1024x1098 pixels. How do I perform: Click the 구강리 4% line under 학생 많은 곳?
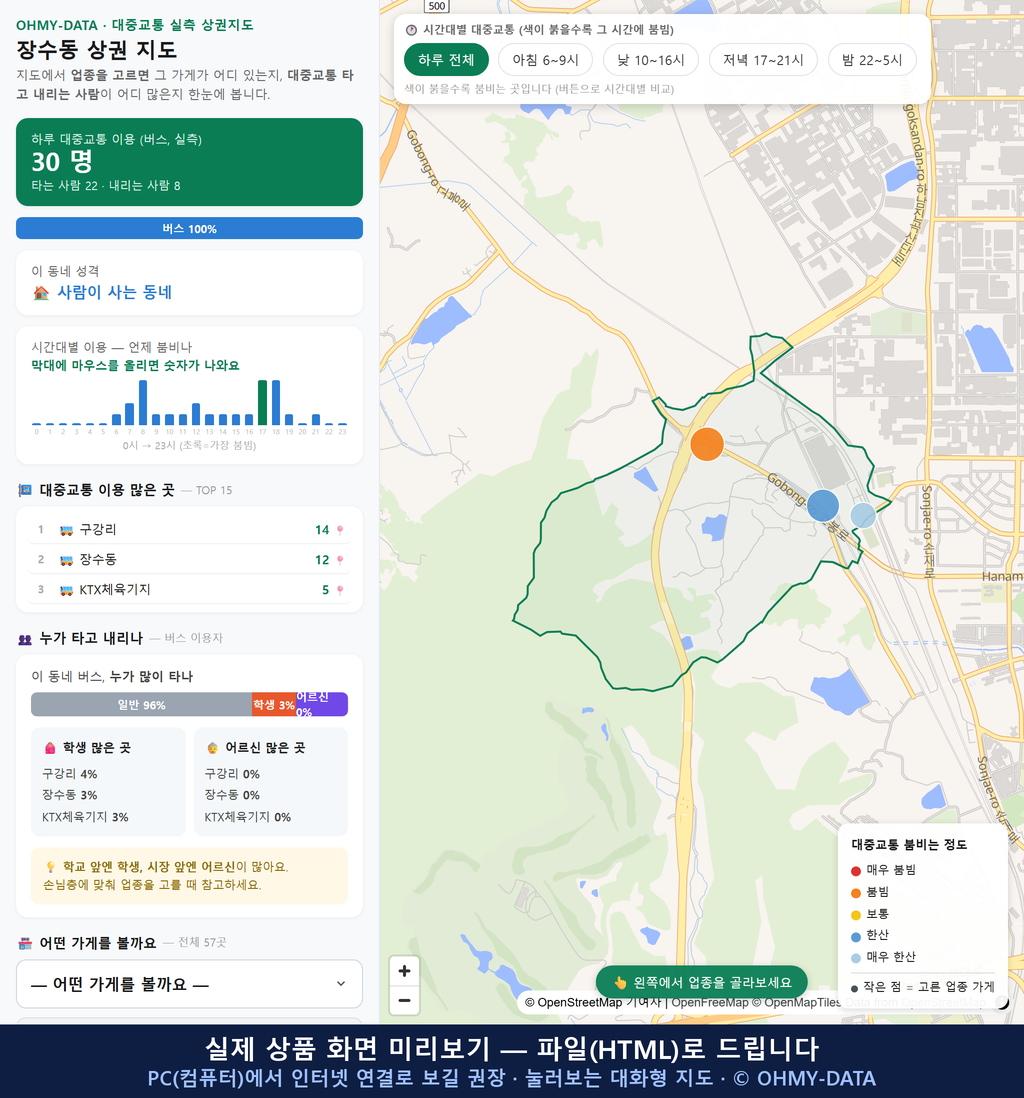coord(69,774)
